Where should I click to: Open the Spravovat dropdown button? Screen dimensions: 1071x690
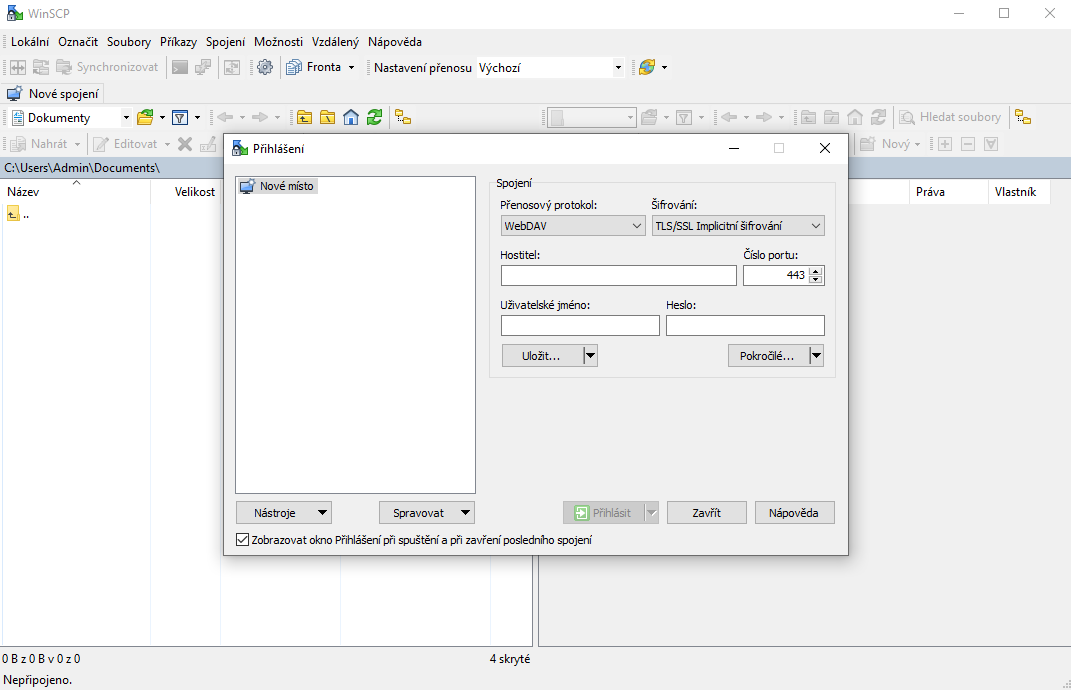427,513
